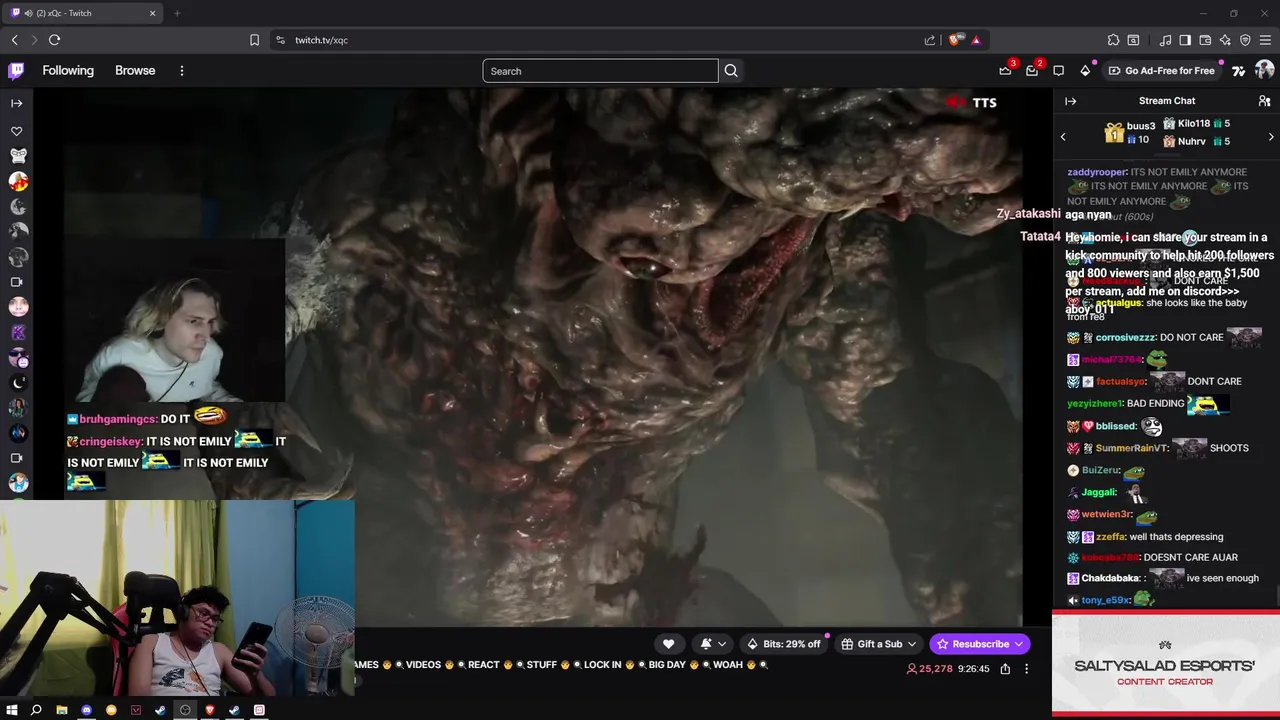Screen dimensions: 1280x720
Task: Click the viewer count 25,278
Action: (x=929, y=669)
